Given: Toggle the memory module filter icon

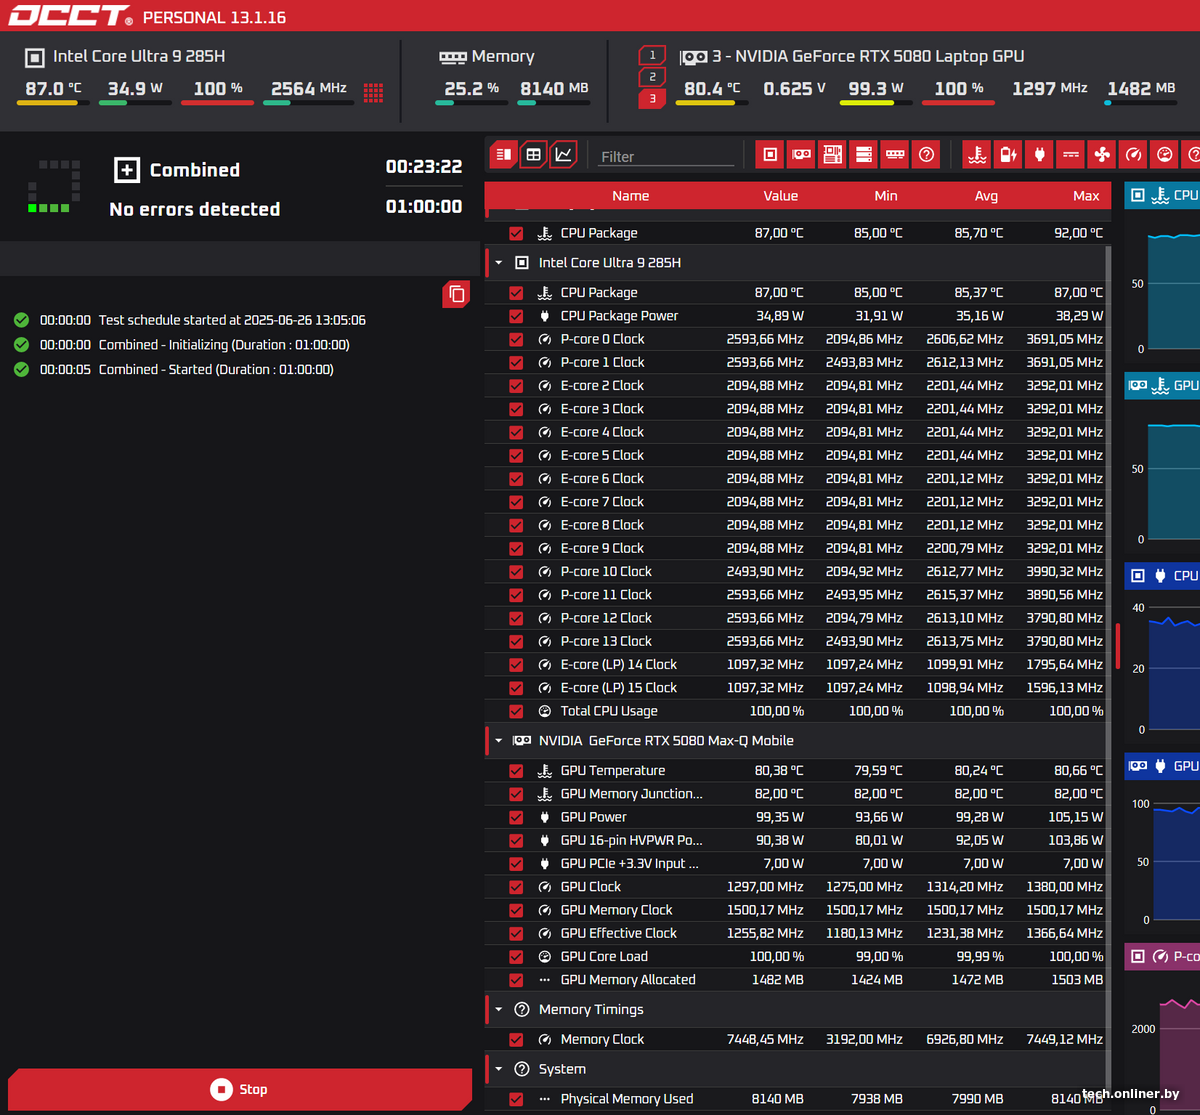Looking at the screenshot, I should click(895, 154).
